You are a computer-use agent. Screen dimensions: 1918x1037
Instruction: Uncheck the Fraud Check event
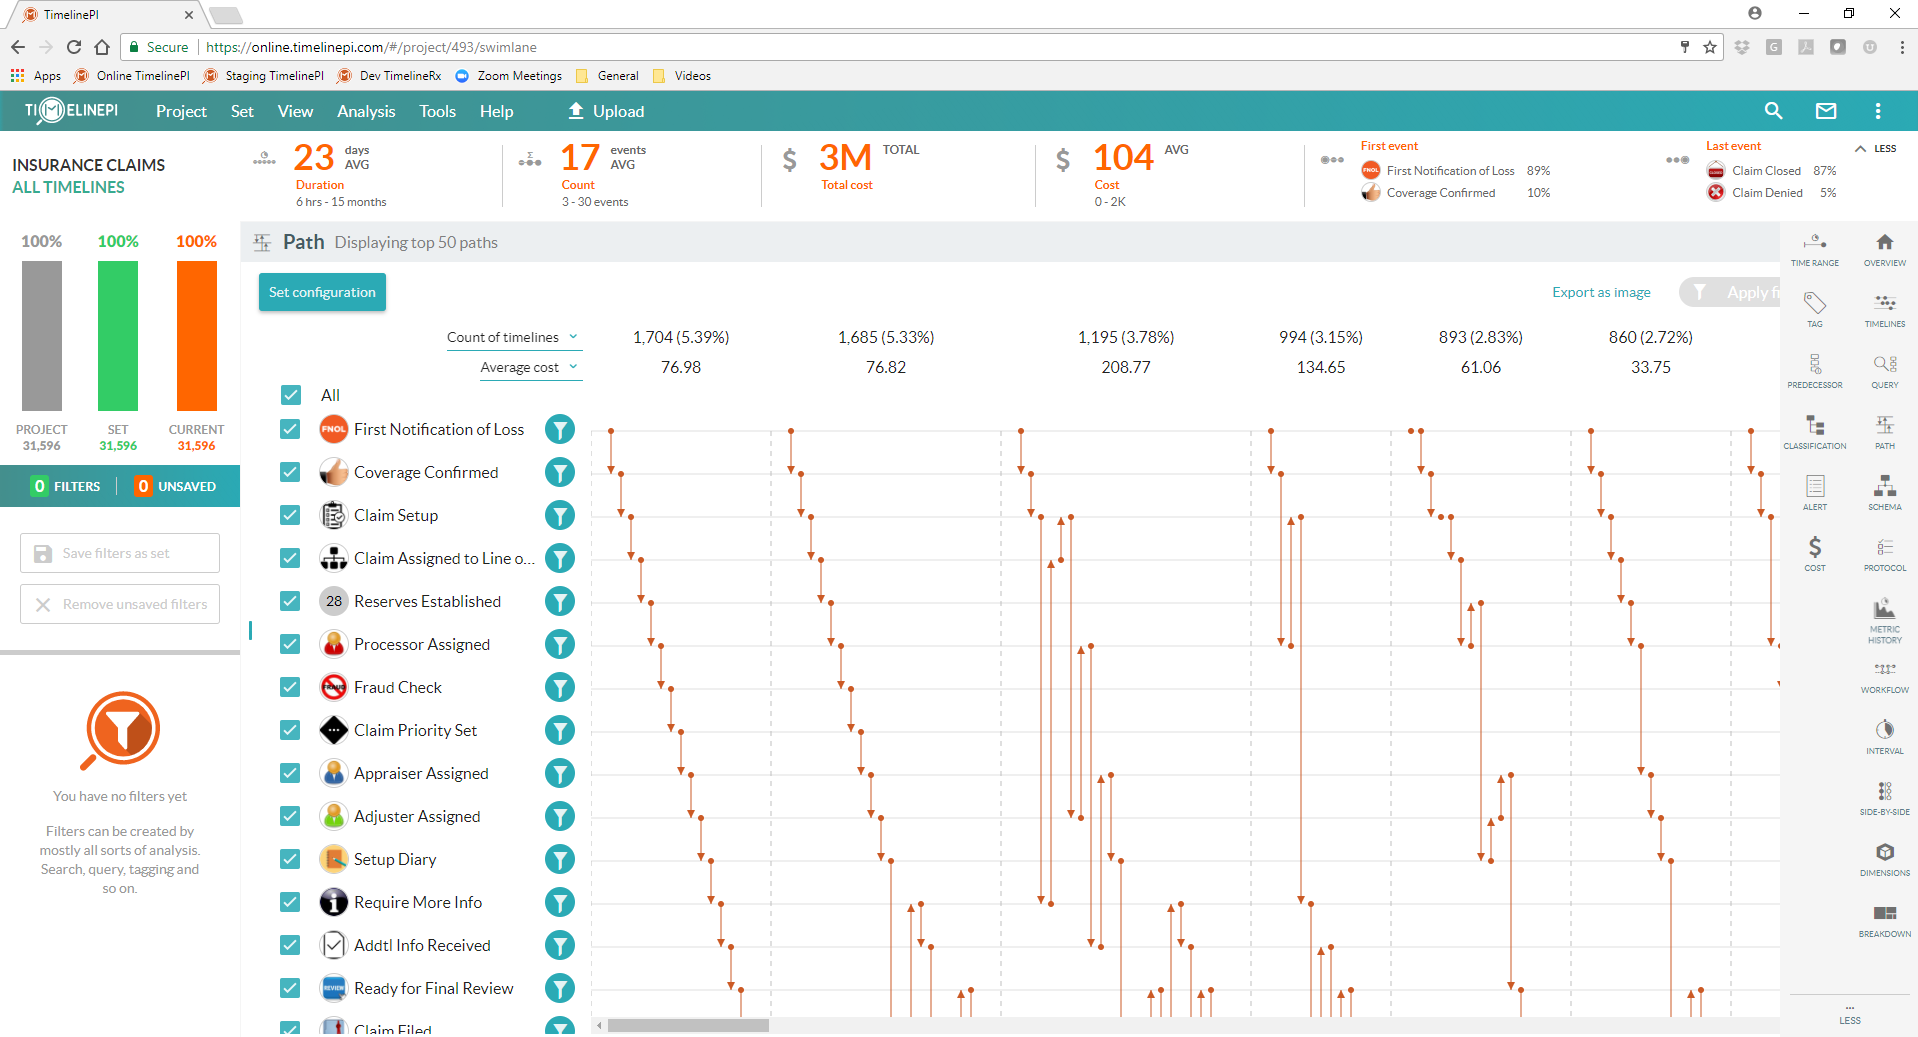(x=289, y=687)
